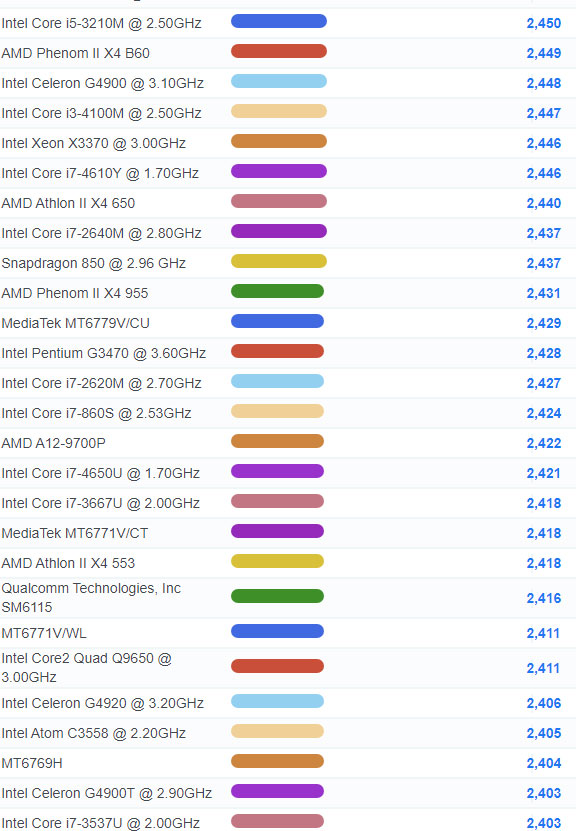Open Intel Core i7-4650U @ 1.70GHz
The width and height of the screenshot is (576, 831).
coord(100,473)
